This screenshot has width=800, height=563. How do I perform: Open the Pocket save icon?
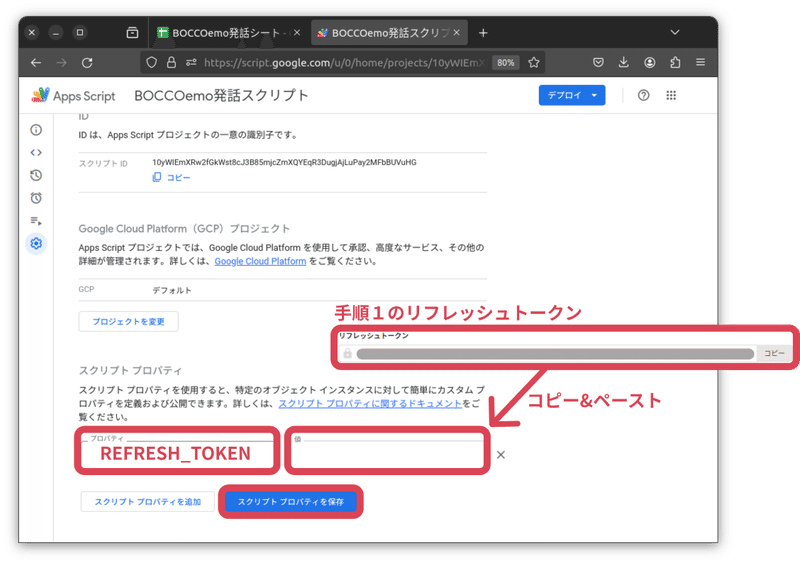[x=598, y=62]
